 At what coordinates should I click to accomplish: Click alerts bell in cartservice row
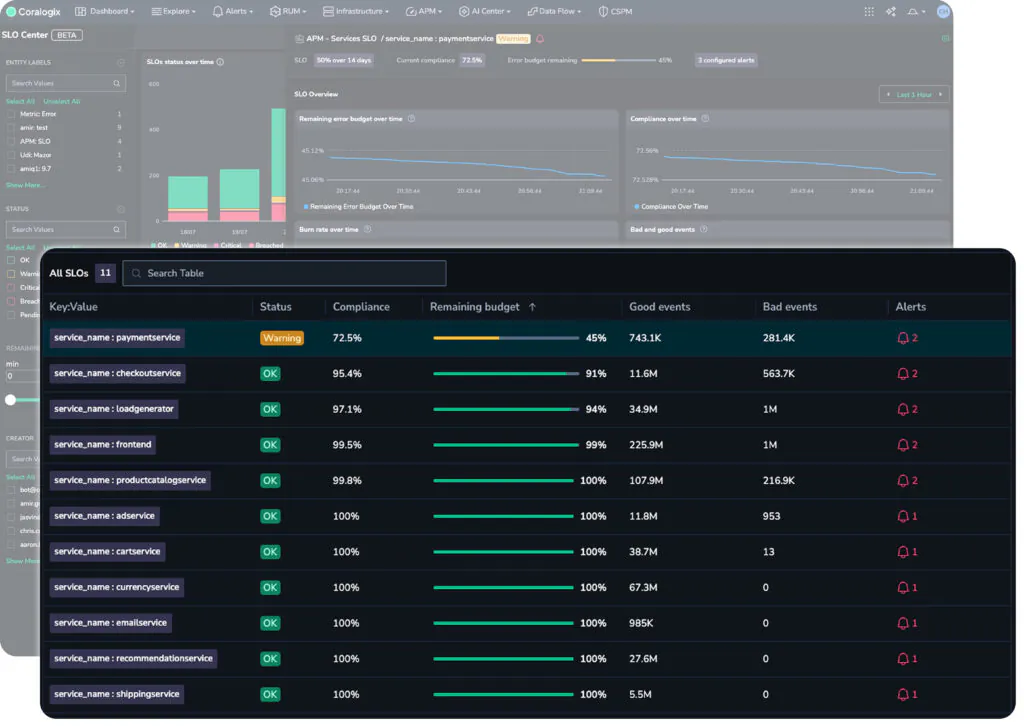(x=903, y=552)
